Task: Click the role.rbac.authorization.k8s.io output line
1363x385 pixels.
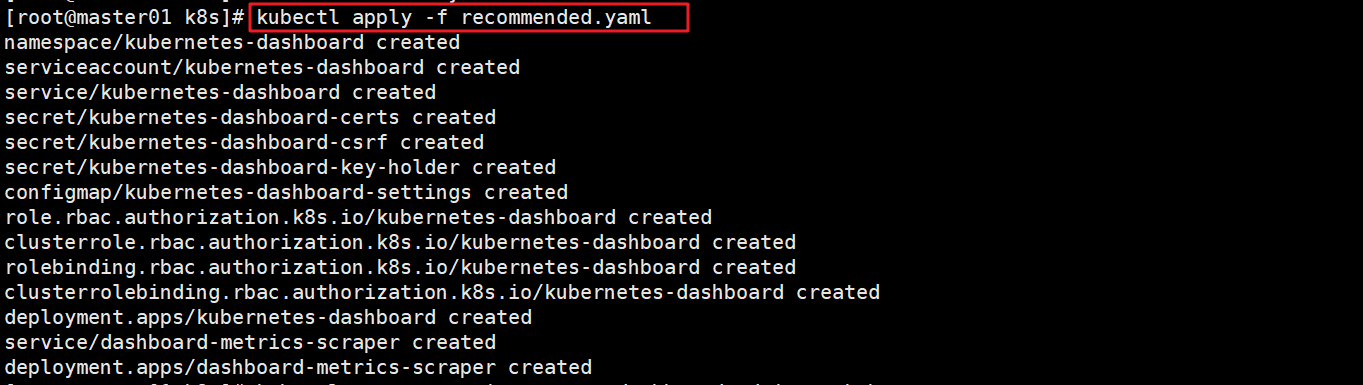Action: coord(358,218)
